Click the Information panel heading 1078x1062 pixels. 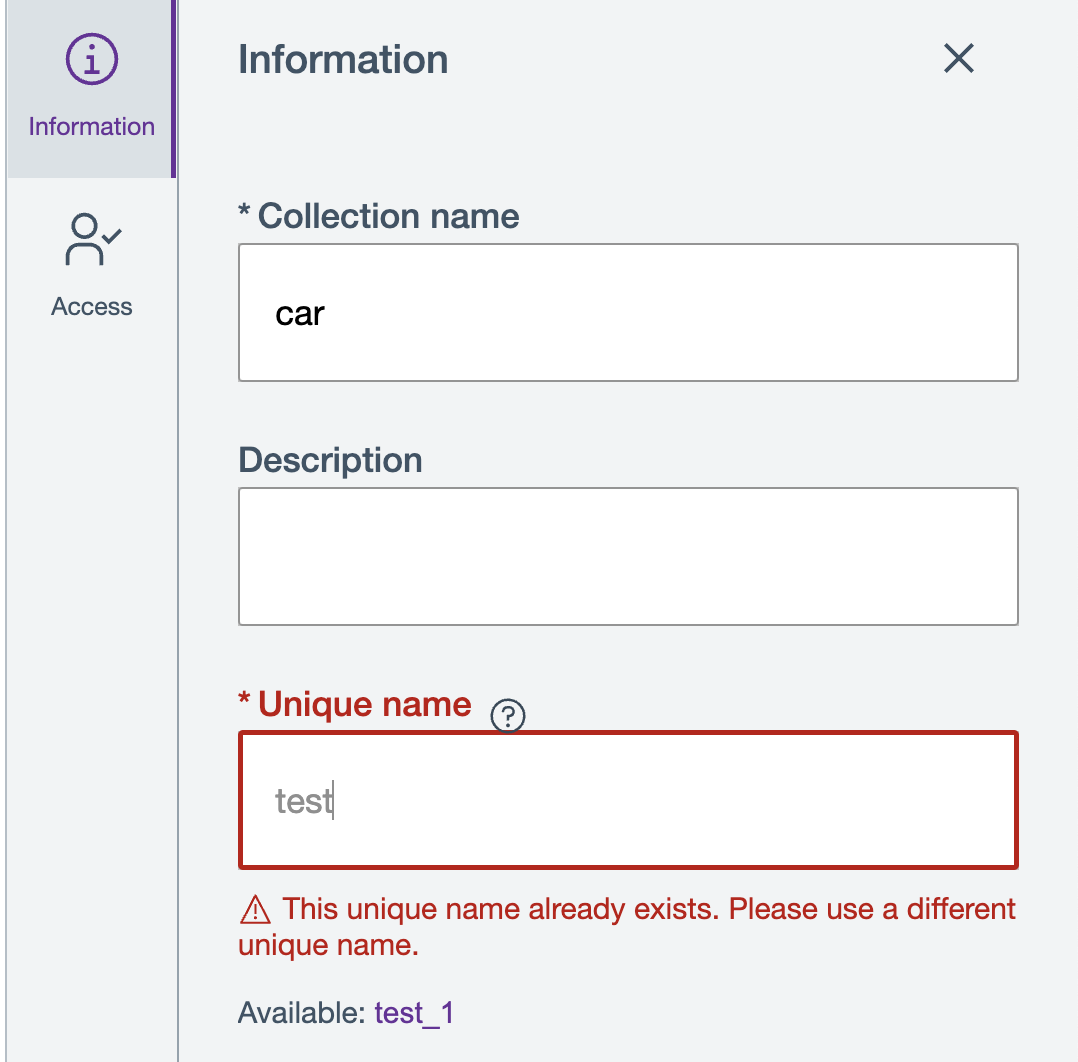click(343, 60)
